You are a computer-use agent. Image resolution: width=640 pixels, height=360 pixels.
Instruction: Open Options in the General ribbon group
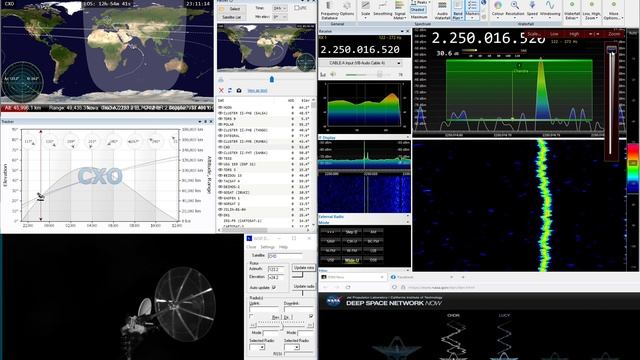(347, 10)
